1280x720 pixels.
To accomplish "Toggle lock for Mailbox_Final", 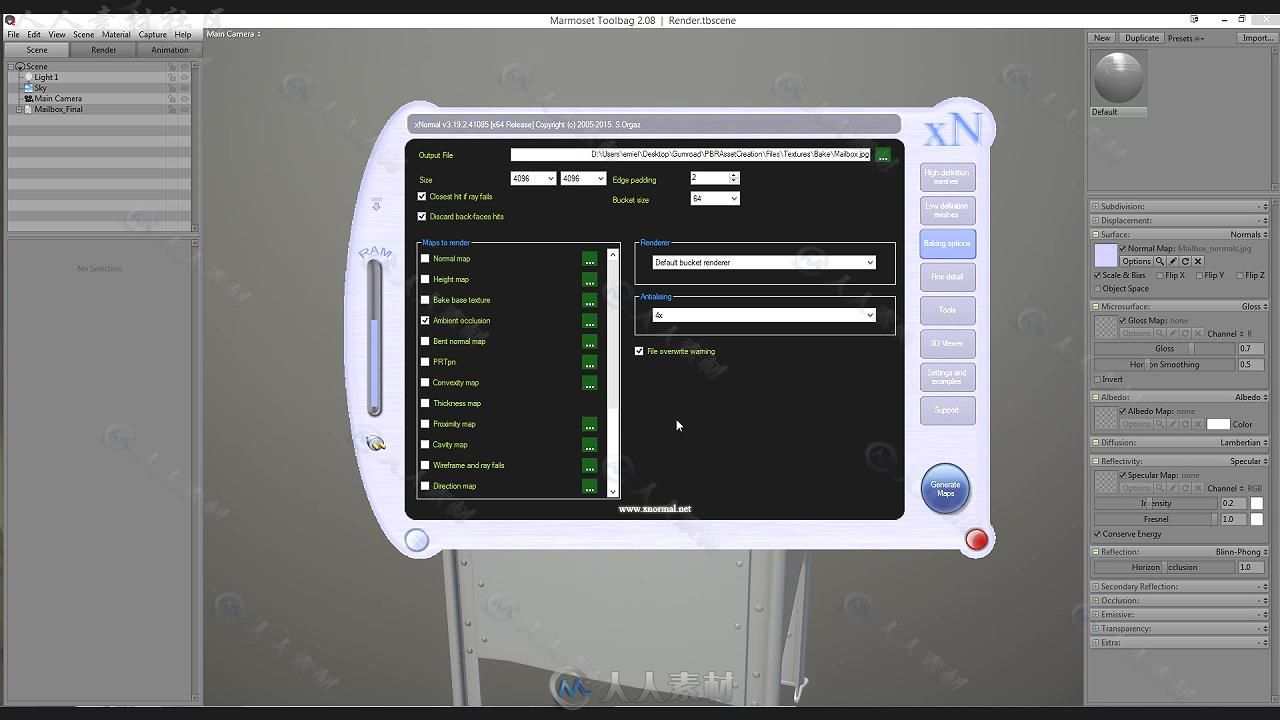I will click(x=172, y=109).
